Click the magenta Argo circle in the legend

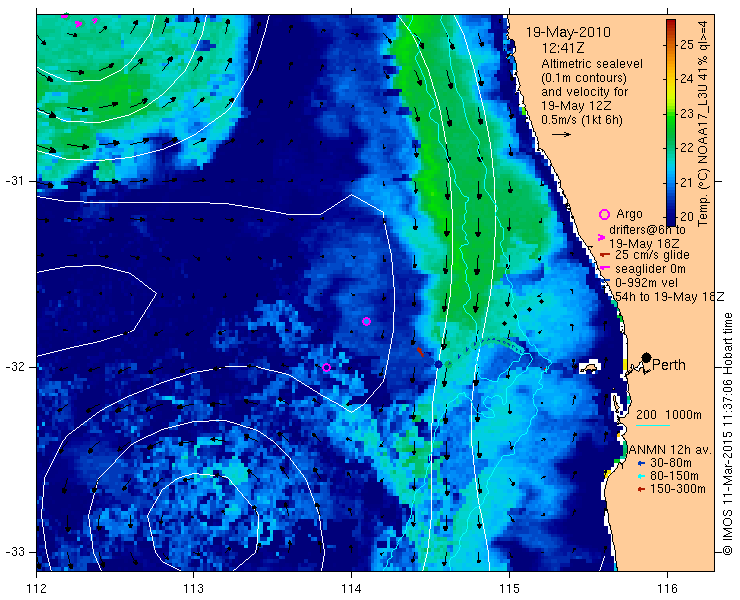tap(604, 214)
